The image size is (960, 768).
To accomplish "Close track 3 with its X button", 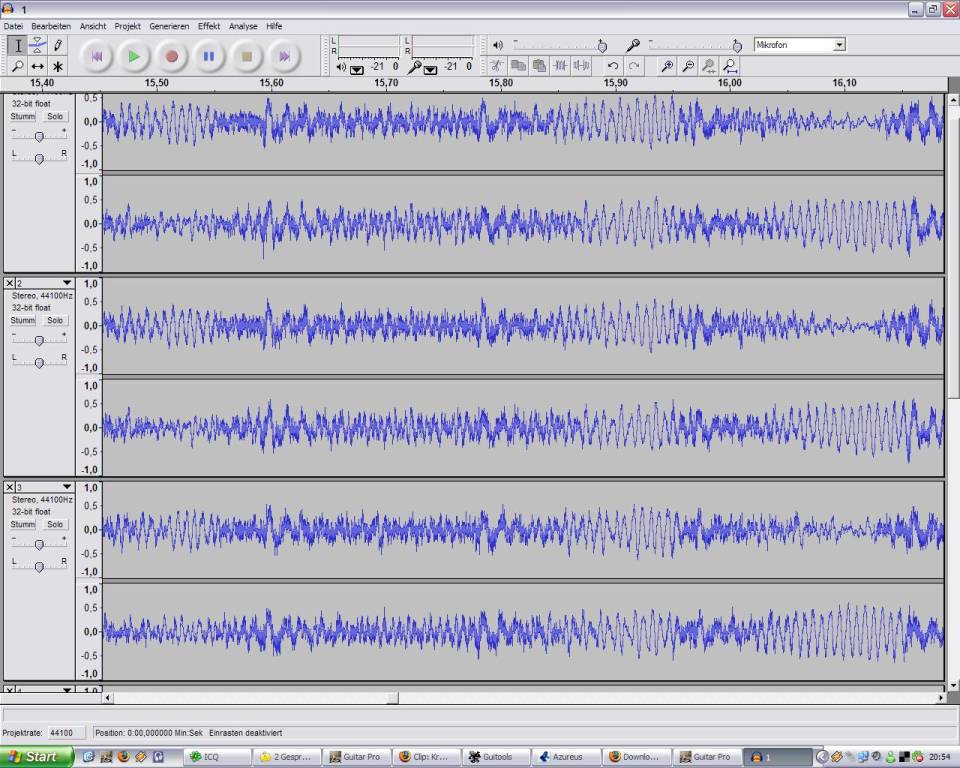I will pyautogui.click(x=9, y=487).
